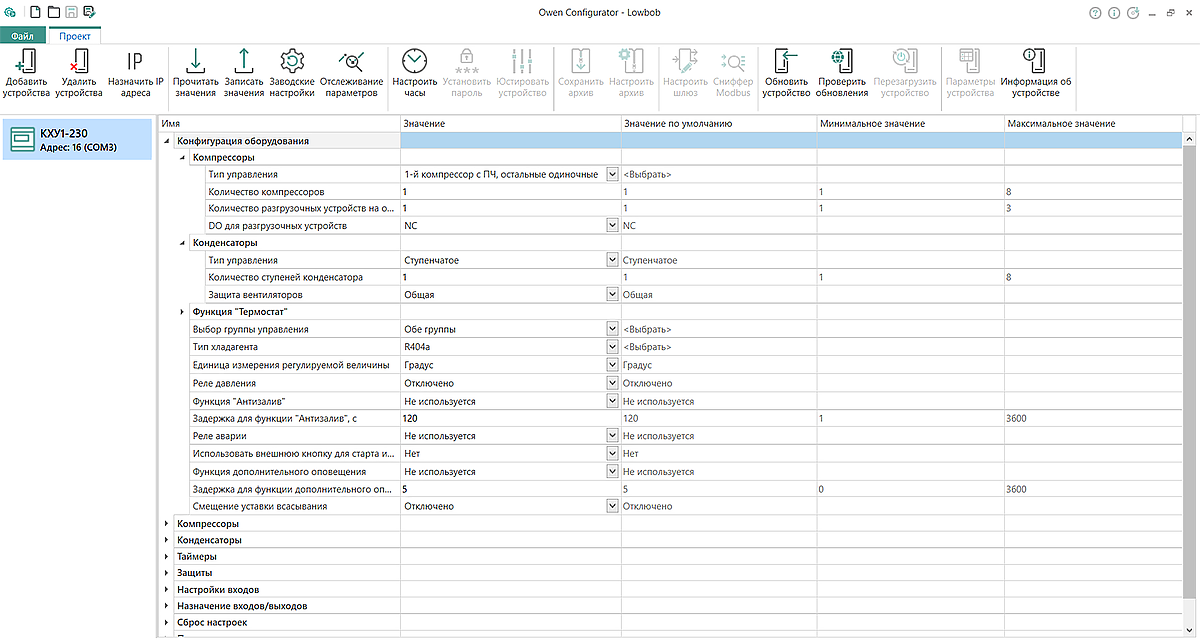Click Настроить шлюз toolbar icon
This screenshot has height=640, width=1200.
pyautogui.click(x=686, y=60)
